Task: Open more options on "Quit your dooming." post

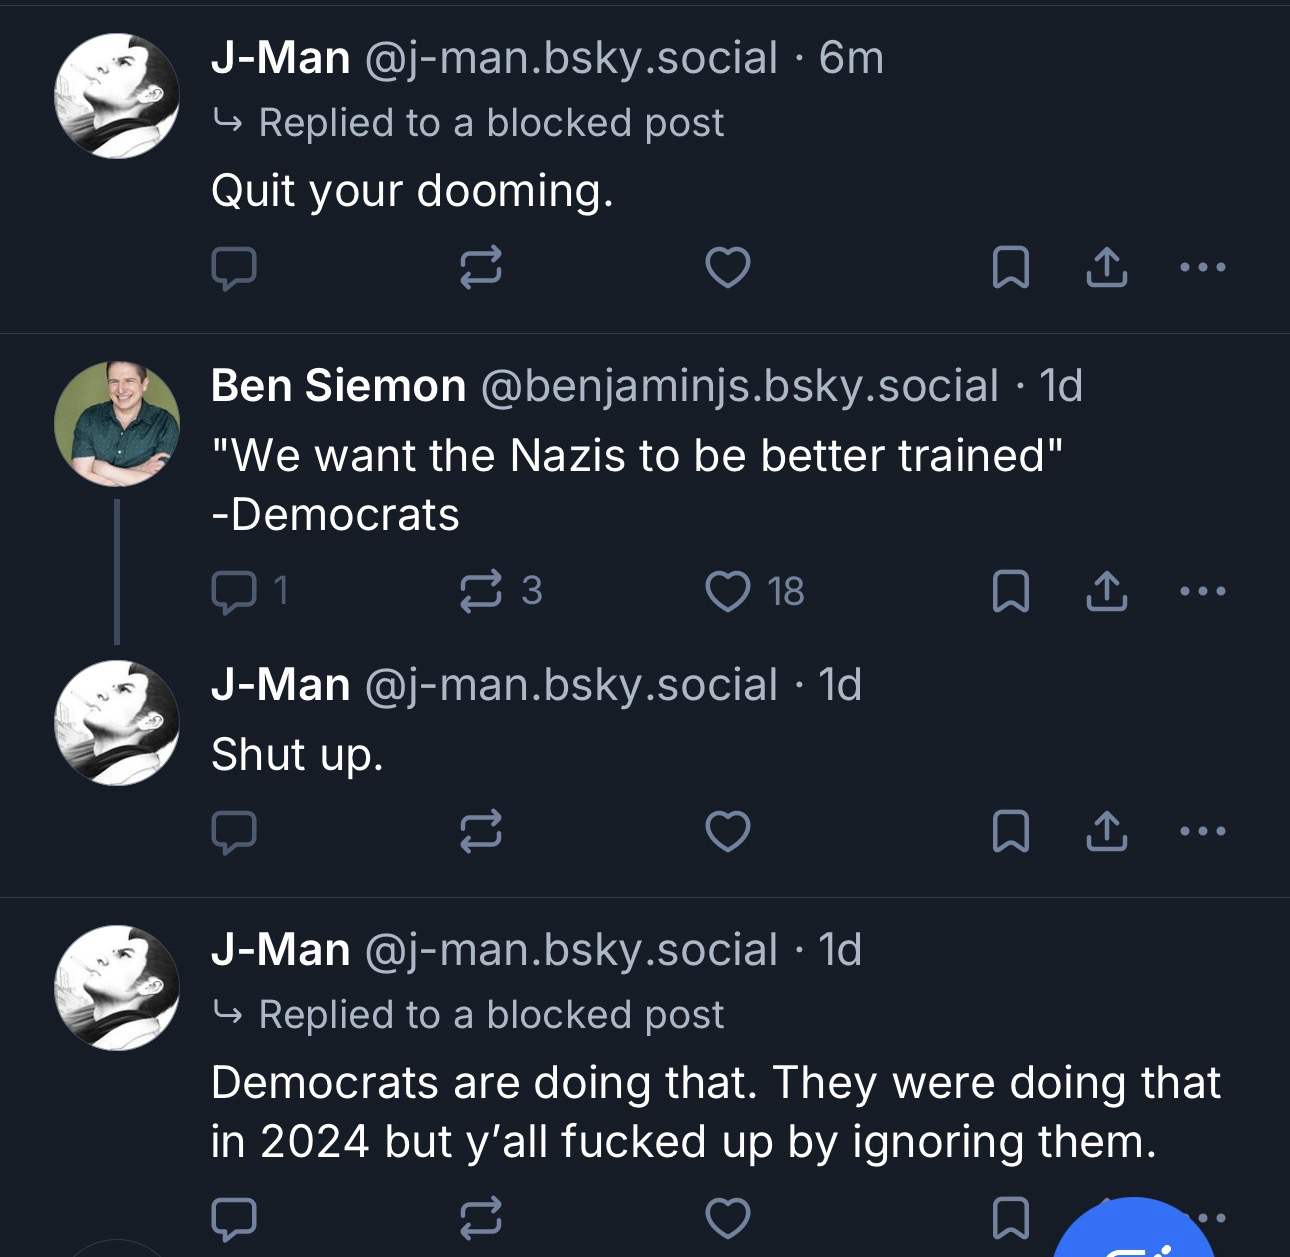Action: pyautogui.click(x=1202, y=268)
